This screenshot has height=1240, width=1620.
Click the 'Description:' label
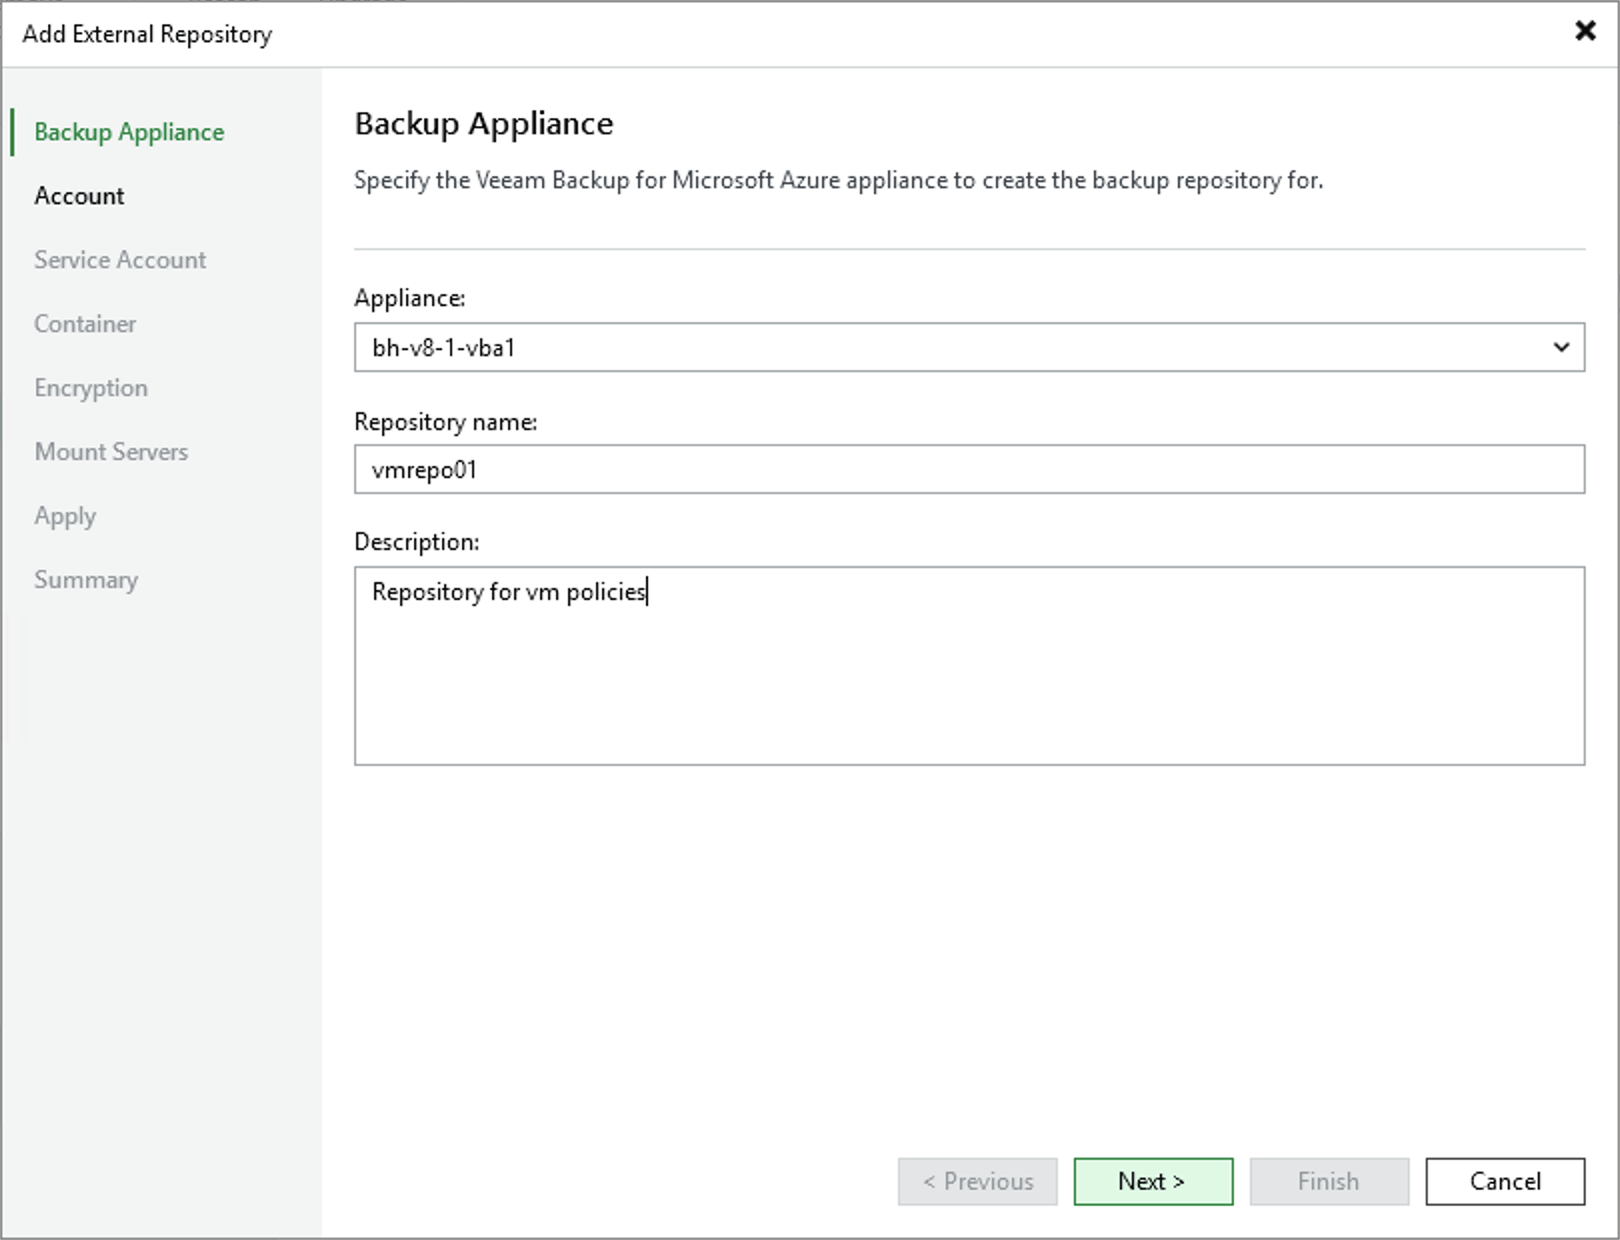(x=417, y=542)
